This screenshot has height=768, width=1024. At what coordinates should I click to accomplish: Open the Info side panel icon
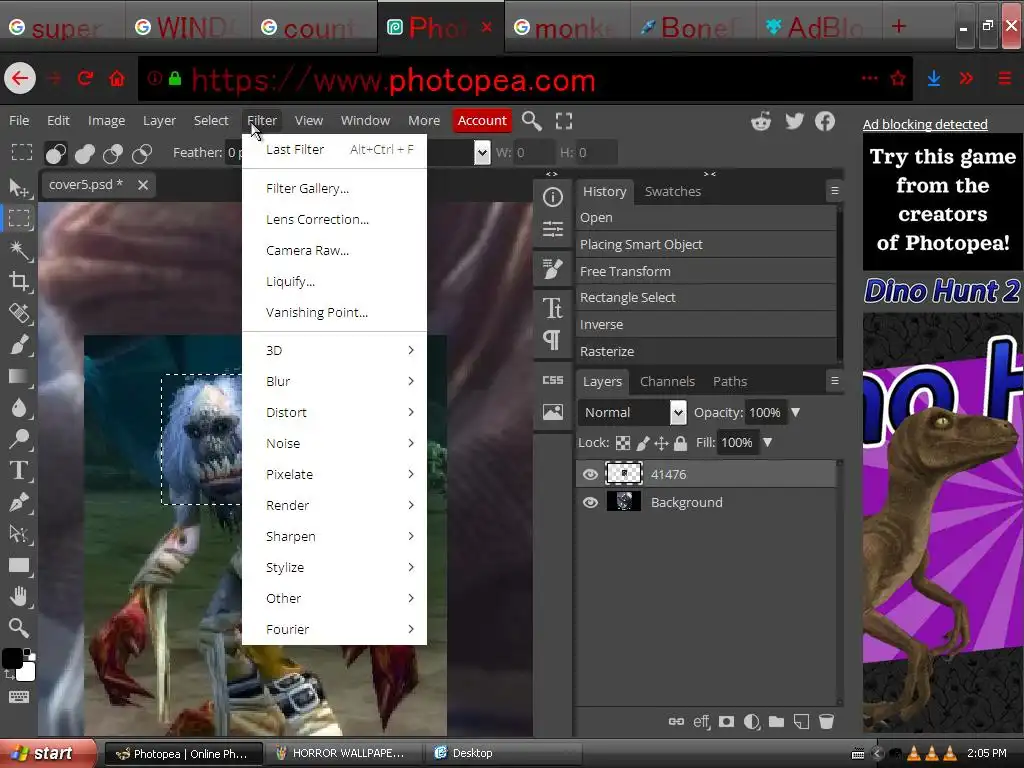coord(552,197)
